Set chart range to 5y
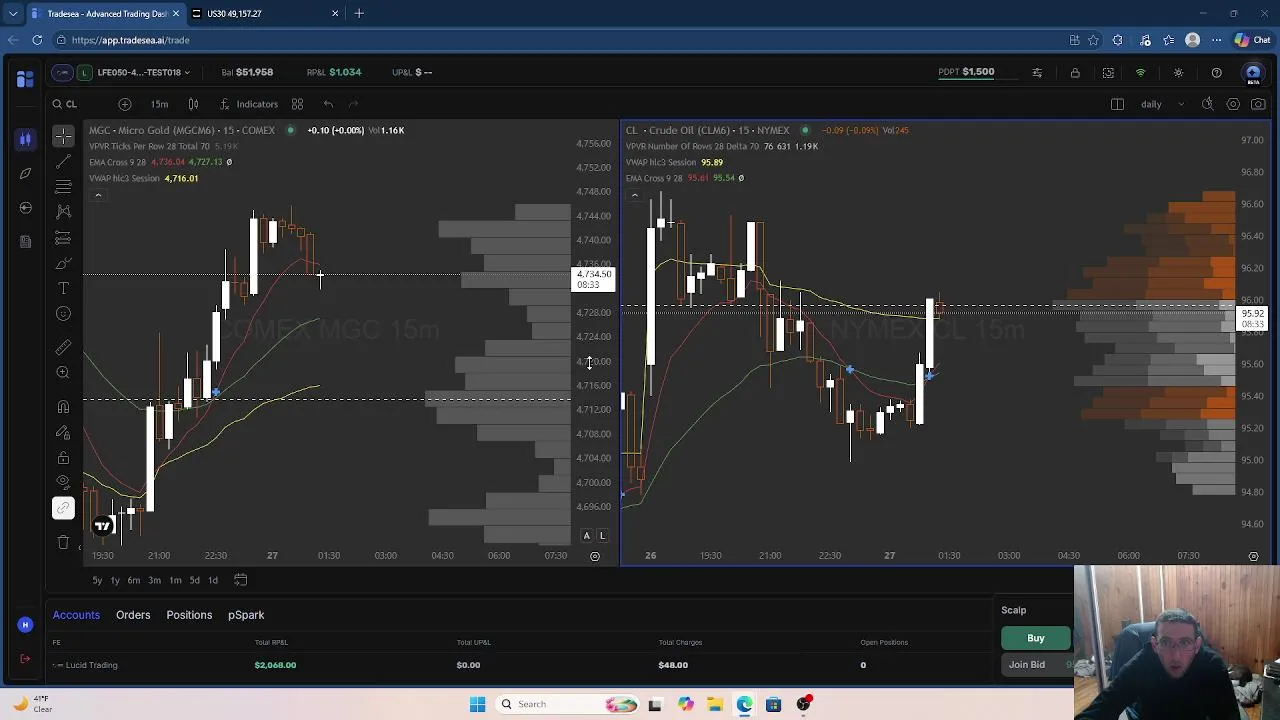The width and height of the screenshot is (1280, 720). coord(97,580)
